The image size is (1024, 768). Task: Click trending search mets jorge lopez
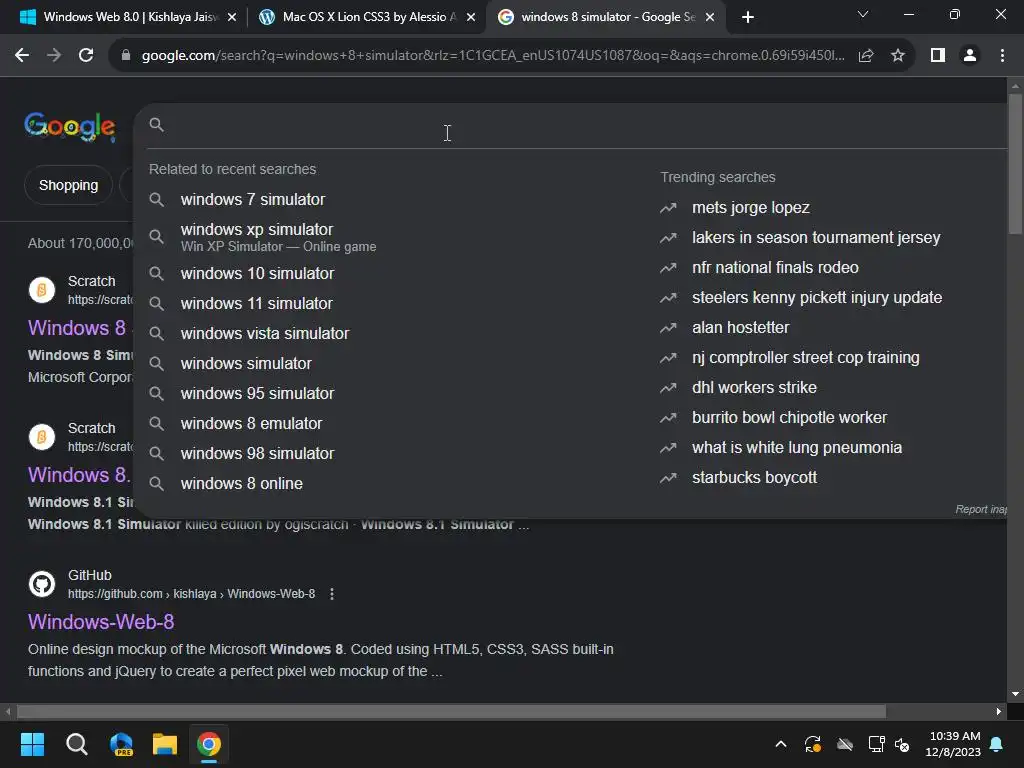(x=751, y=208)
